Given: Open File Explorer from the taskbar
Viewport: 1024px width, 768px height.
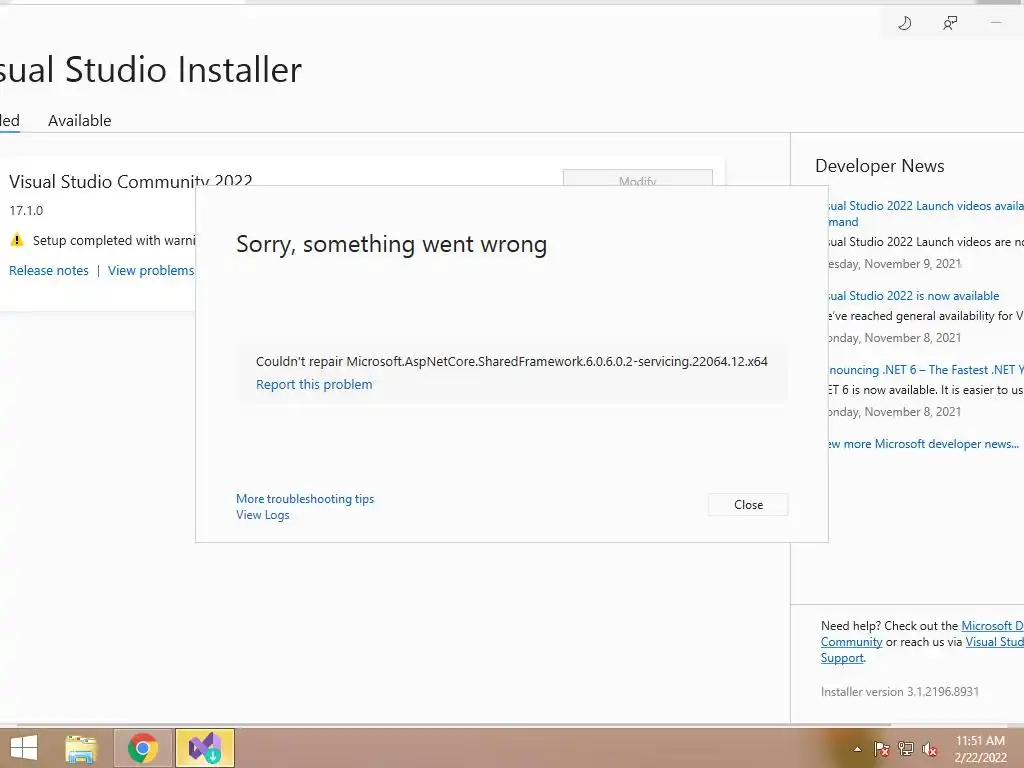Looking at the screenshot, I should point(81,748).
